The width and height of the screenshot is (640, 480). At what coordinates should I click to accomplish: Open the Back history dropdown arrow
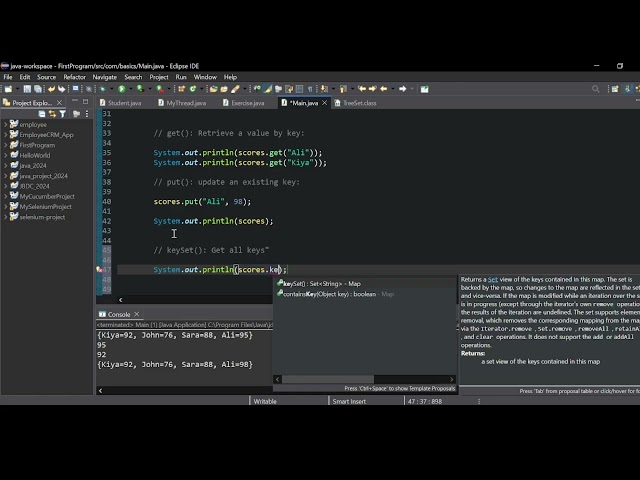pos(393,89)
